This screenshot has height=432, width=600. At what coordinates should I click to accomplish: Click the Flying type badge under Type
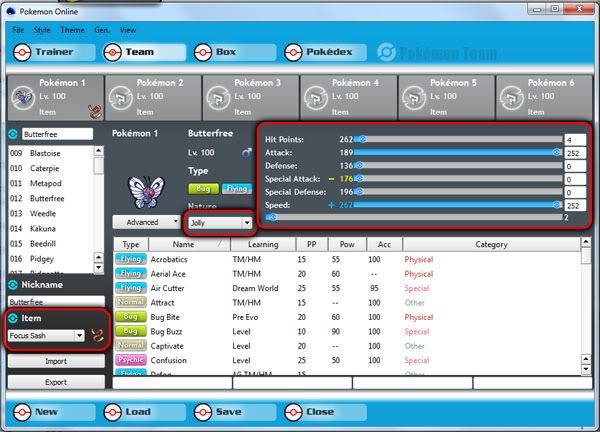click(x=237, y=189)
